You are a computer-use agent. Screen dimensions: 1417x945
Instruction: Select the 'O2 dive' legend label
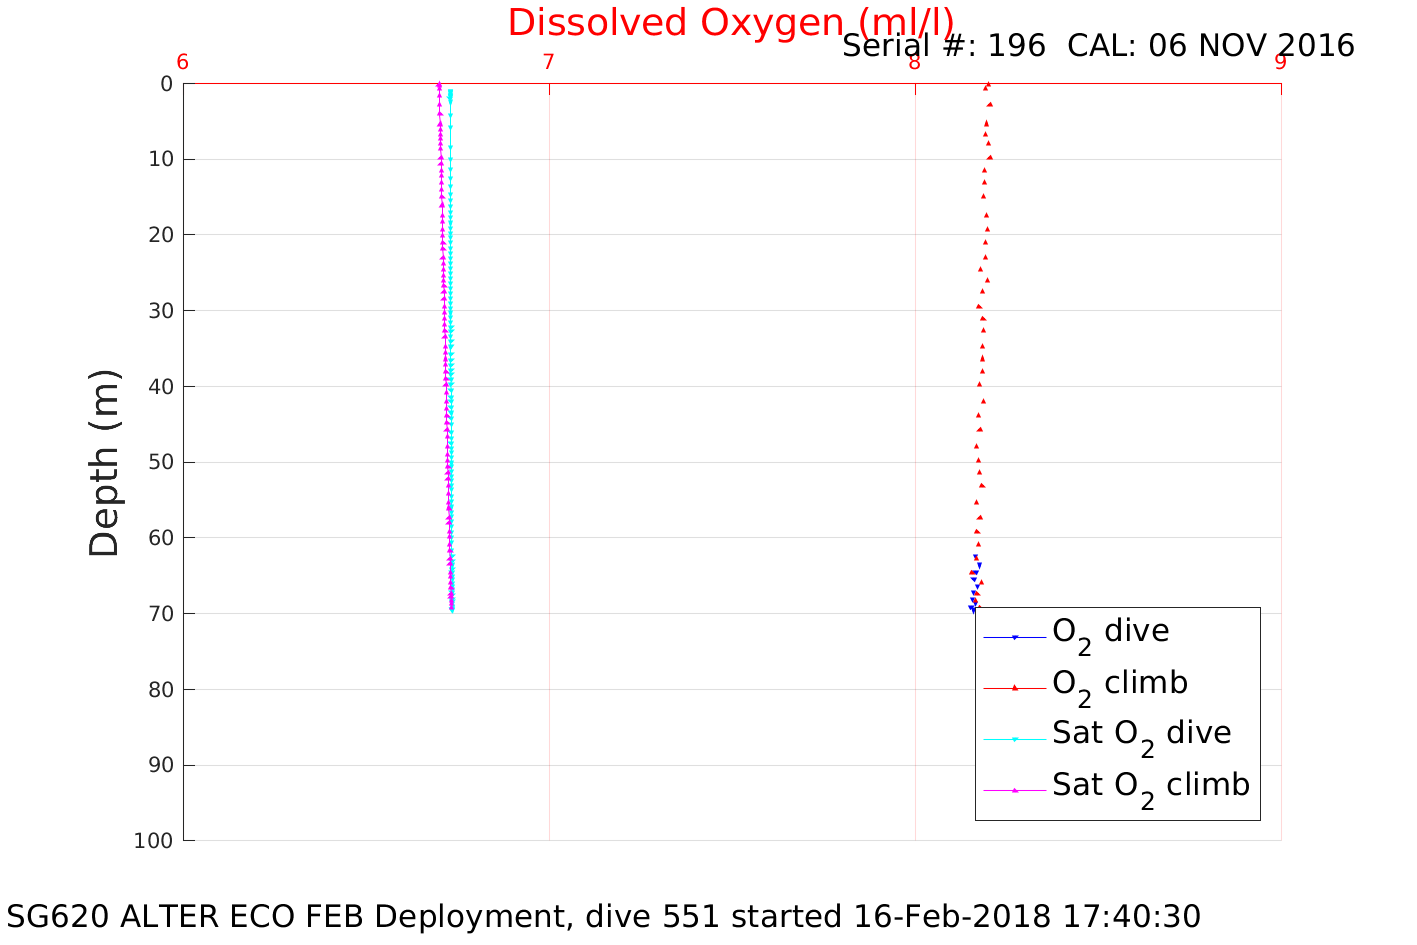[x=1110, y=632]
